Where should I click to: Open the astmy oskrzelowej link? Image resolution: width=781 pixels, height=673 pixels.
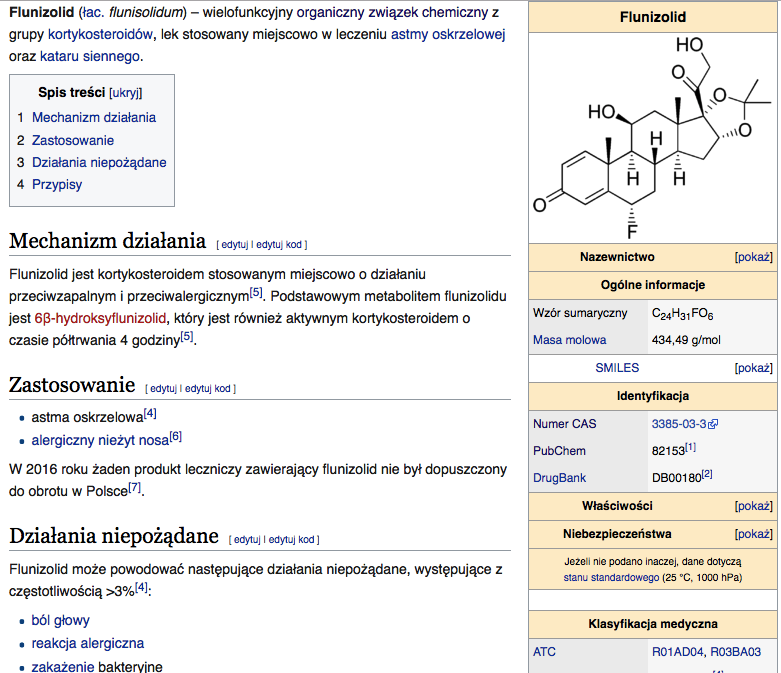click(448, 34)
